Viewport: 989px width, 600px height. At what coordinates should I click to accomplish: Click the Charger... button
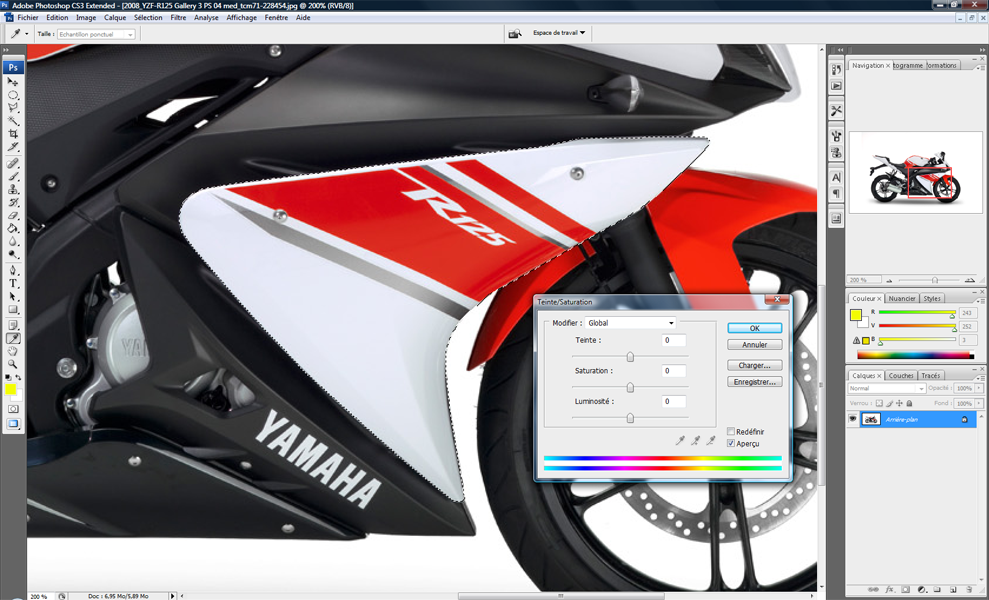click(754, 365)
